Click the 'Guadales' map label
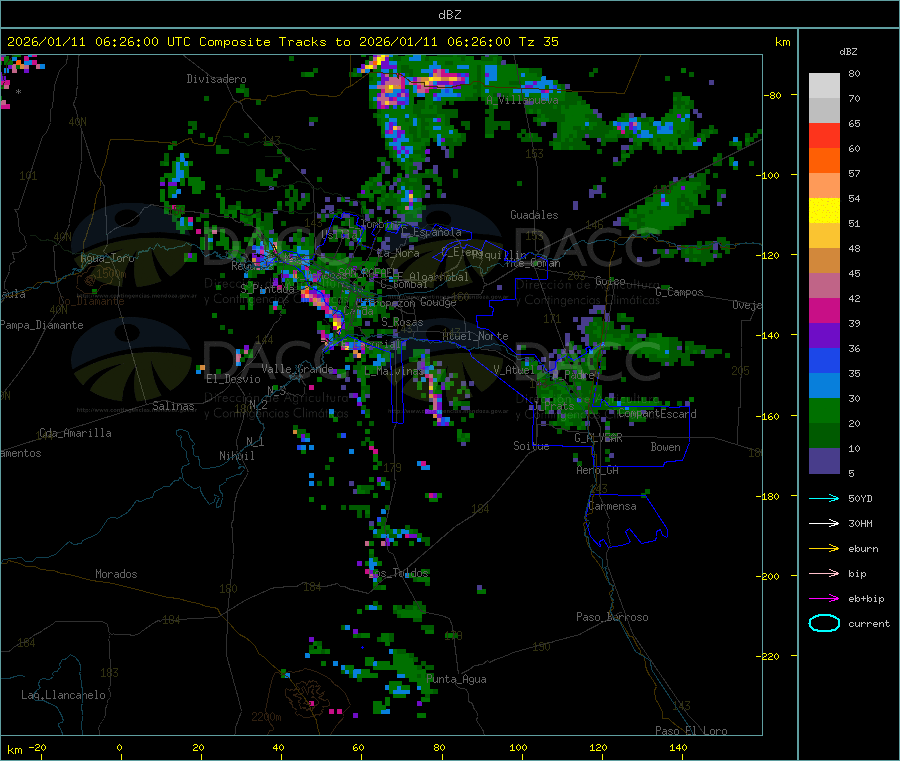Viewport: 900px width, 761px height. (x=534, y=215)
